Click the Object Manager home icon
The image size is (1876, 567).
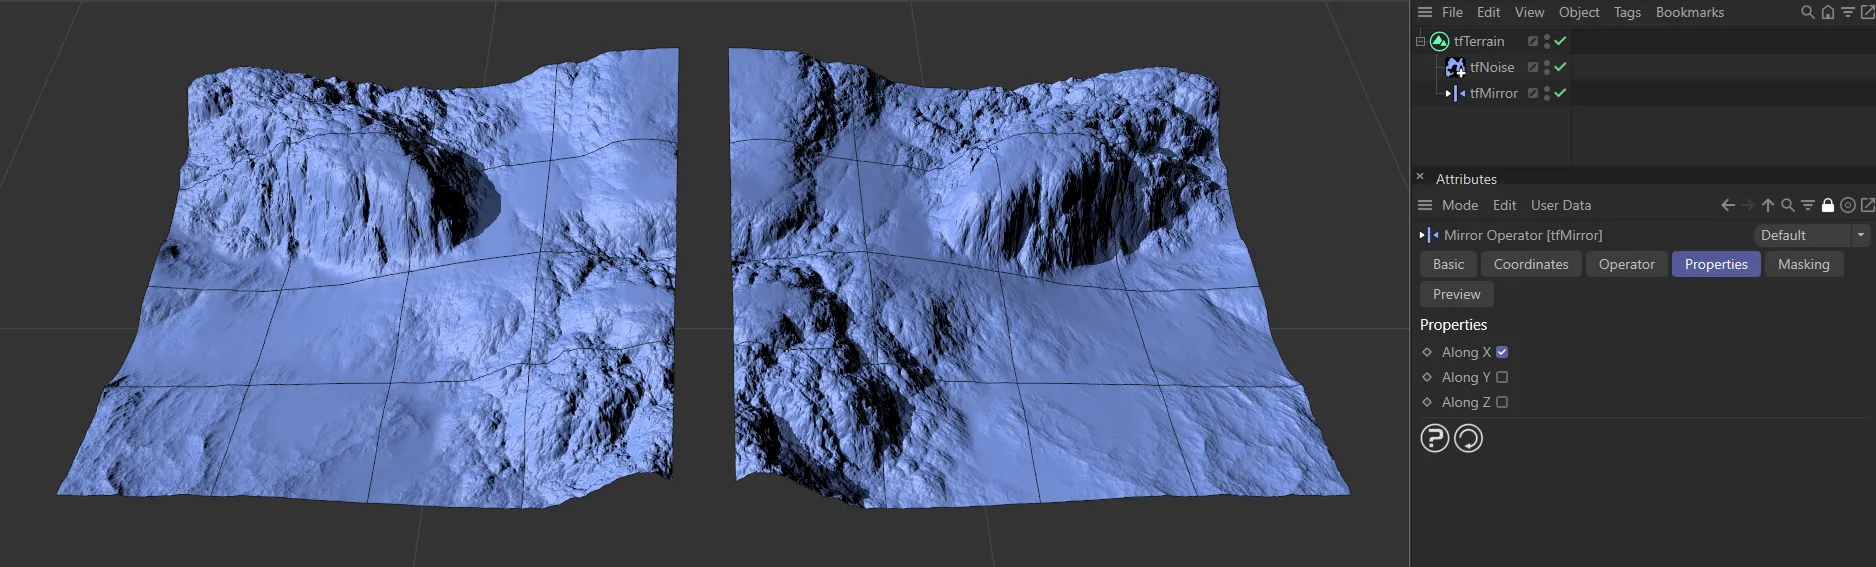point(1827,12)
